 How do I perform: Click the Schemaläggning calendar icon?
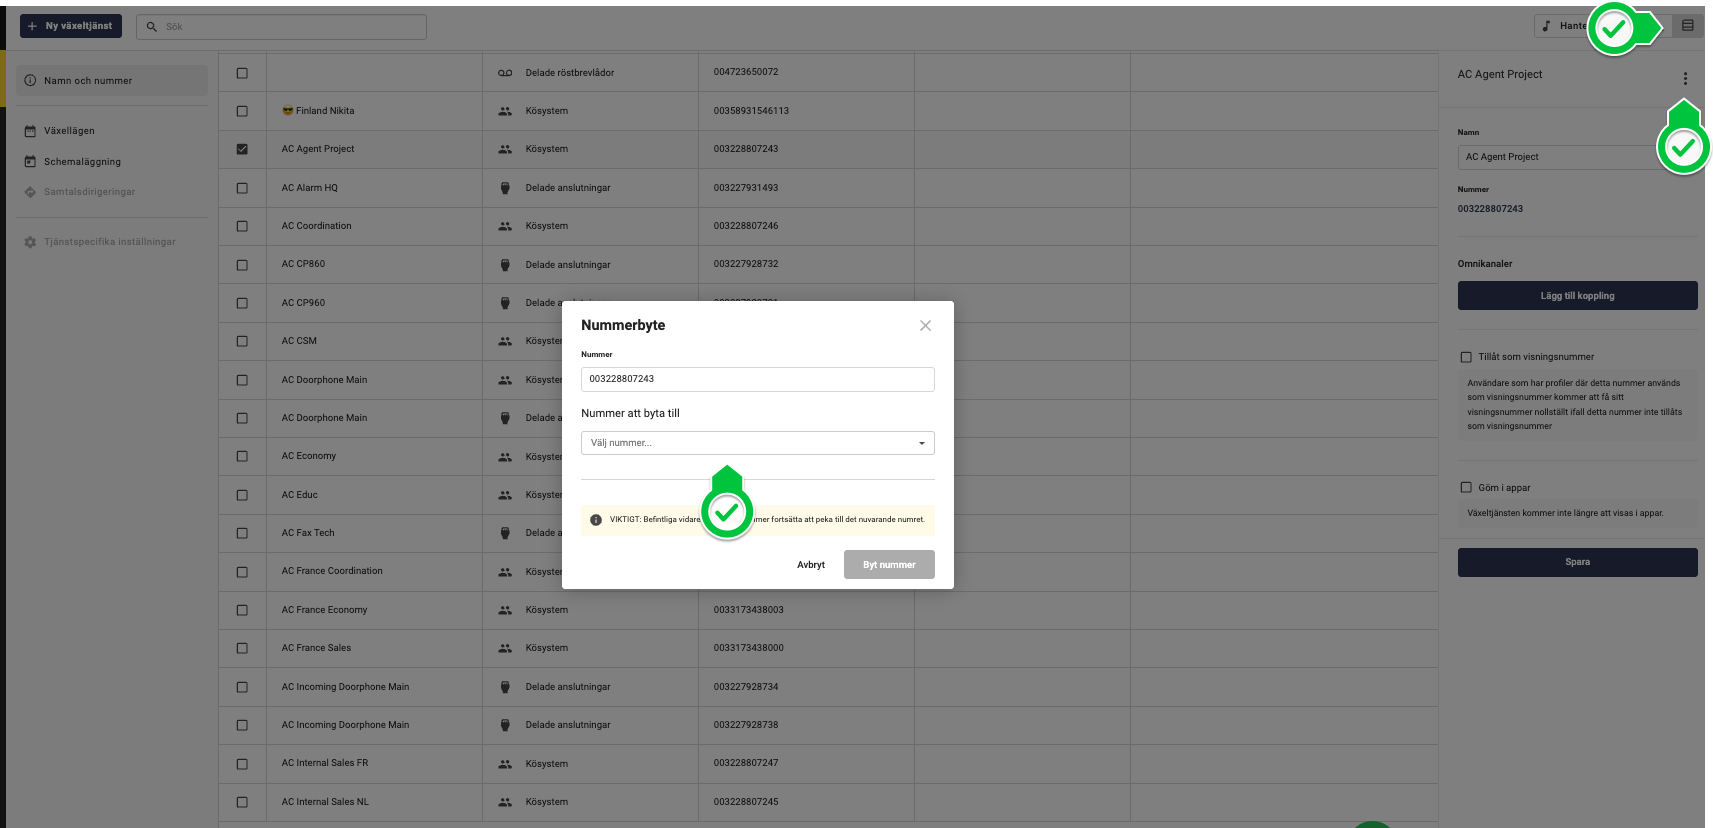pos(30,162)
